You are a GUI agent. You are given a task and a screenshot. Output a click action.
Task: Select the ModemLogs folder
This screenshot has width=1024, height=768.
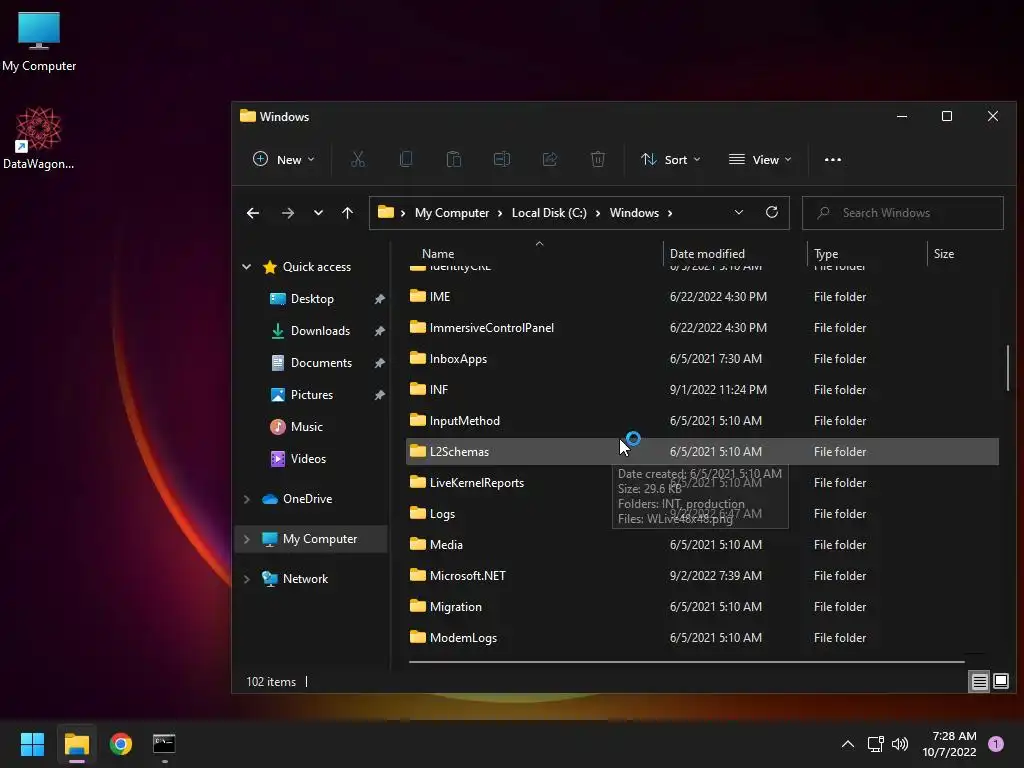click(702, 637)
